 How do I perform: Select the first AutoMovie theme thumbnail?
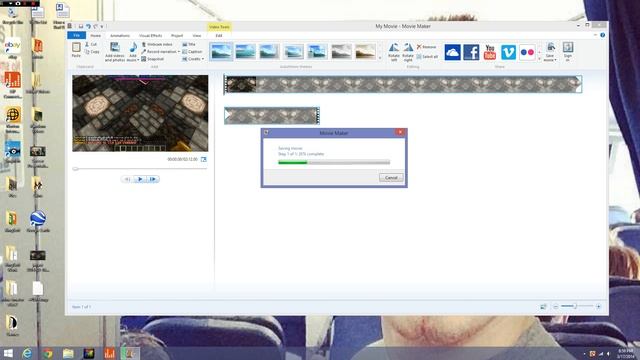coord(221,52)
